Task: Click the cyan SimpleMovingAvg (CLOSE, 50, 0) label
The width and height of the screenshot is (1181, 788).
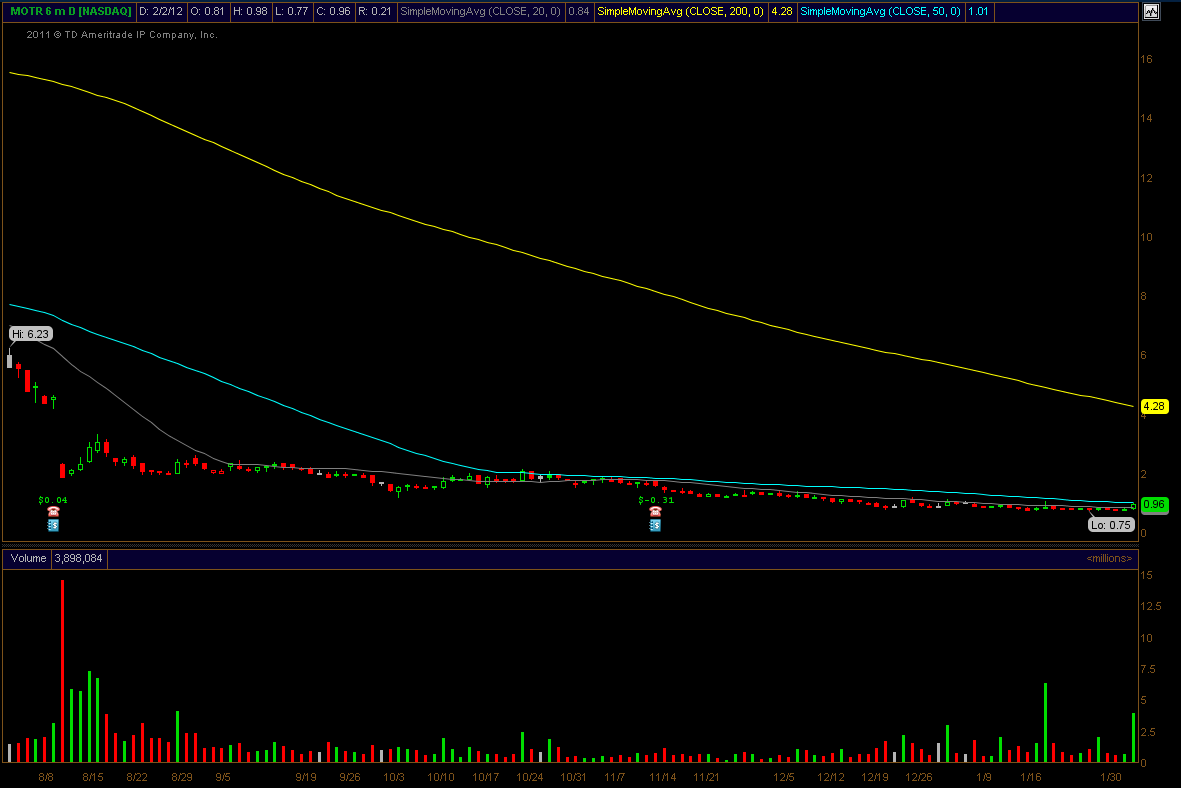Action: (880, 11)
